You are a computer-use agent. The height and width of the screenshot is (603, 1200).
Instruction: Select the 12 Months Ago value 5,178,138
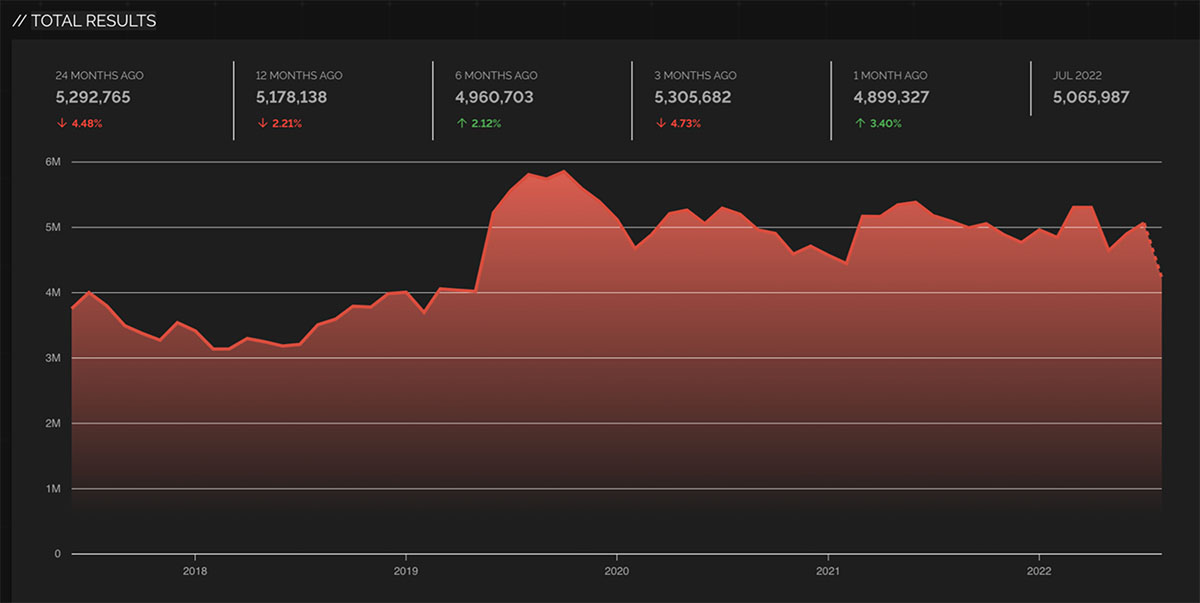(x=291, y=97)
